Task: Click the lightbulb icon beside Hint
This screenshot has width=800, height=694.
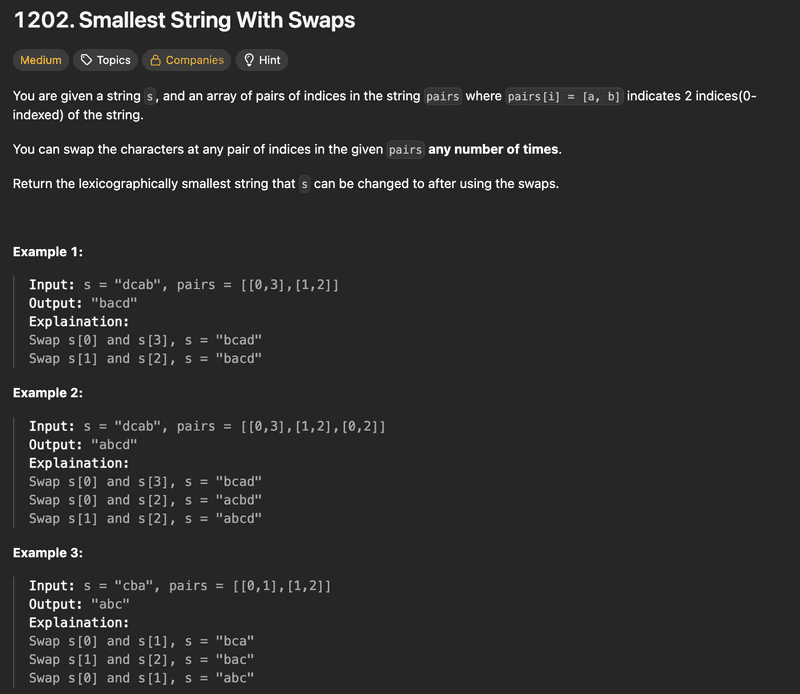Action: tap(249, 60)
